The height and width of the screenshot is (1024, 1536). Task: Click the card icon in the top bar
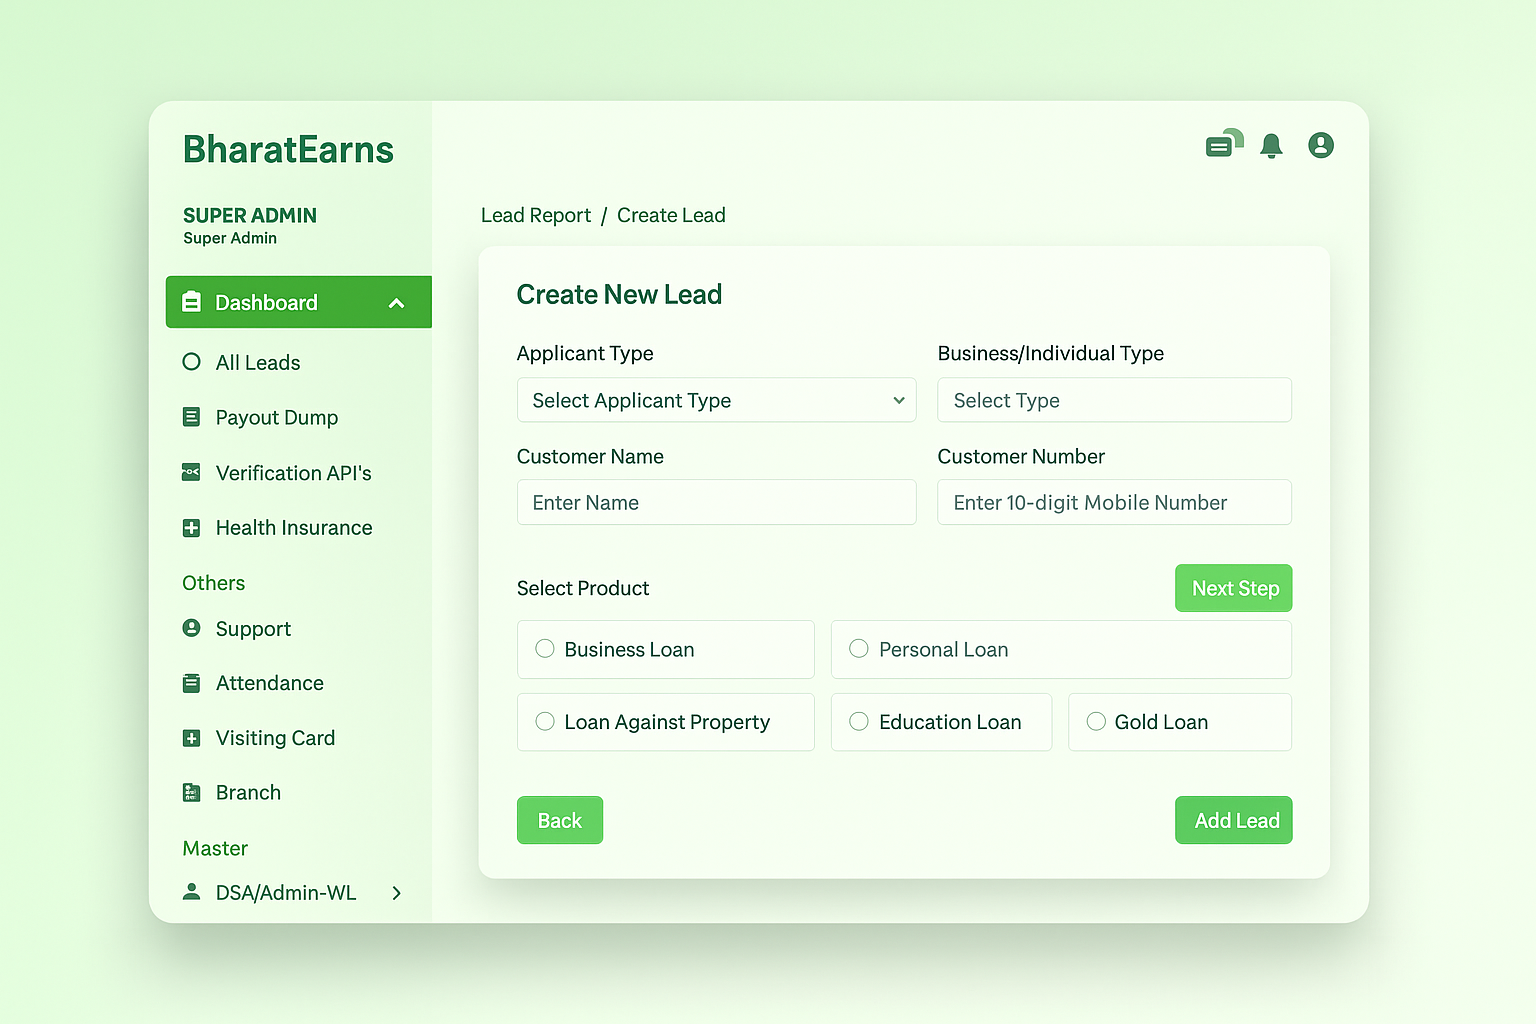click(x=1222, y=144)
